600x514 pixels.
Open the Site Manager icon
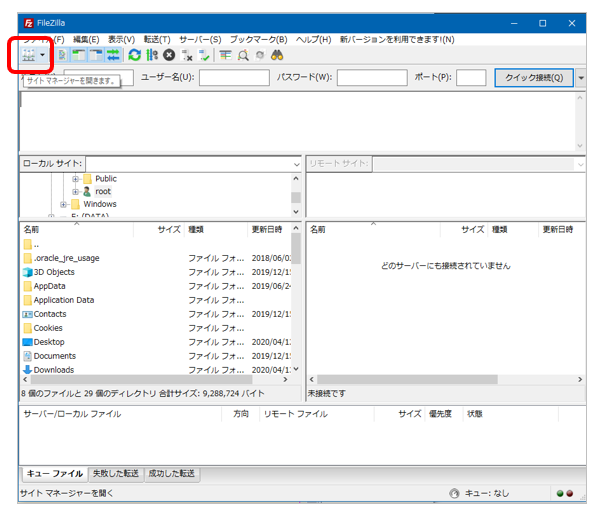coord(29,55)
